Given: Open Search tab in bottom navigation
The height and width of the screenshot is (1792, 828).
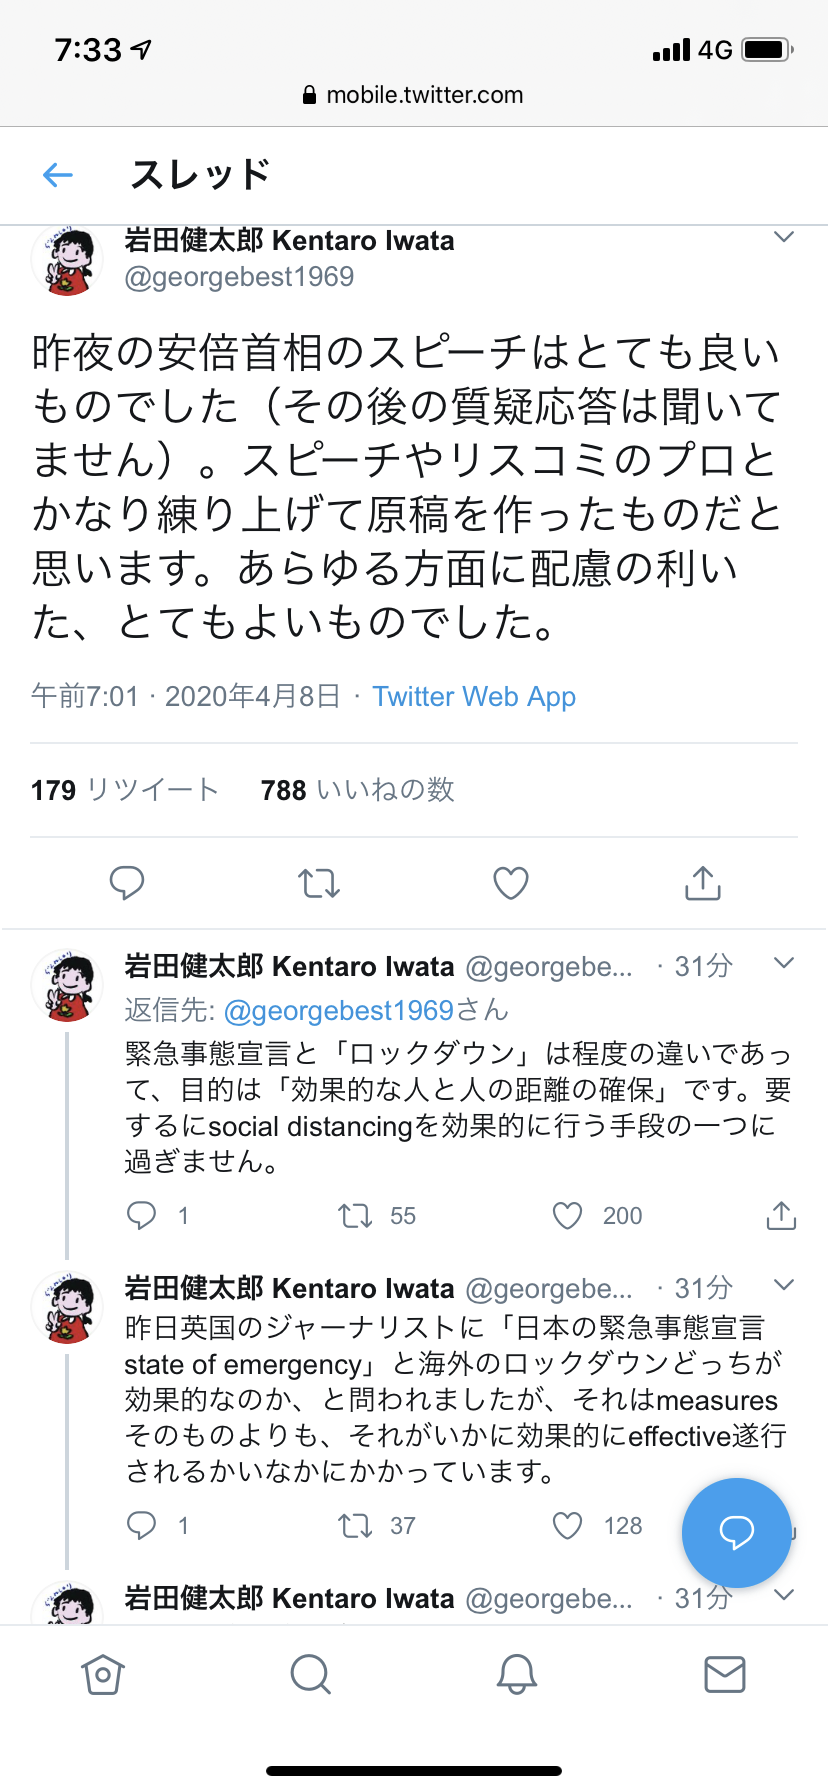Looking at the screenshot, I should [x=310, y=1674].
